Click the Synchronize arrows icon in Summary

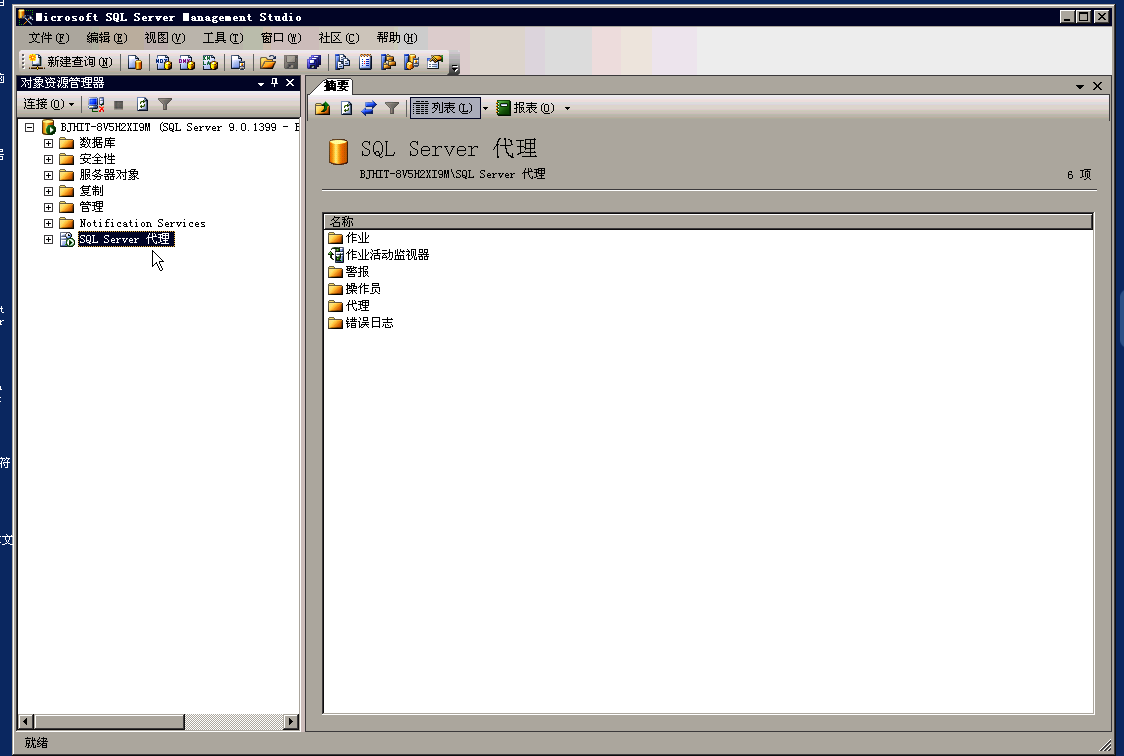pos(368,108)
